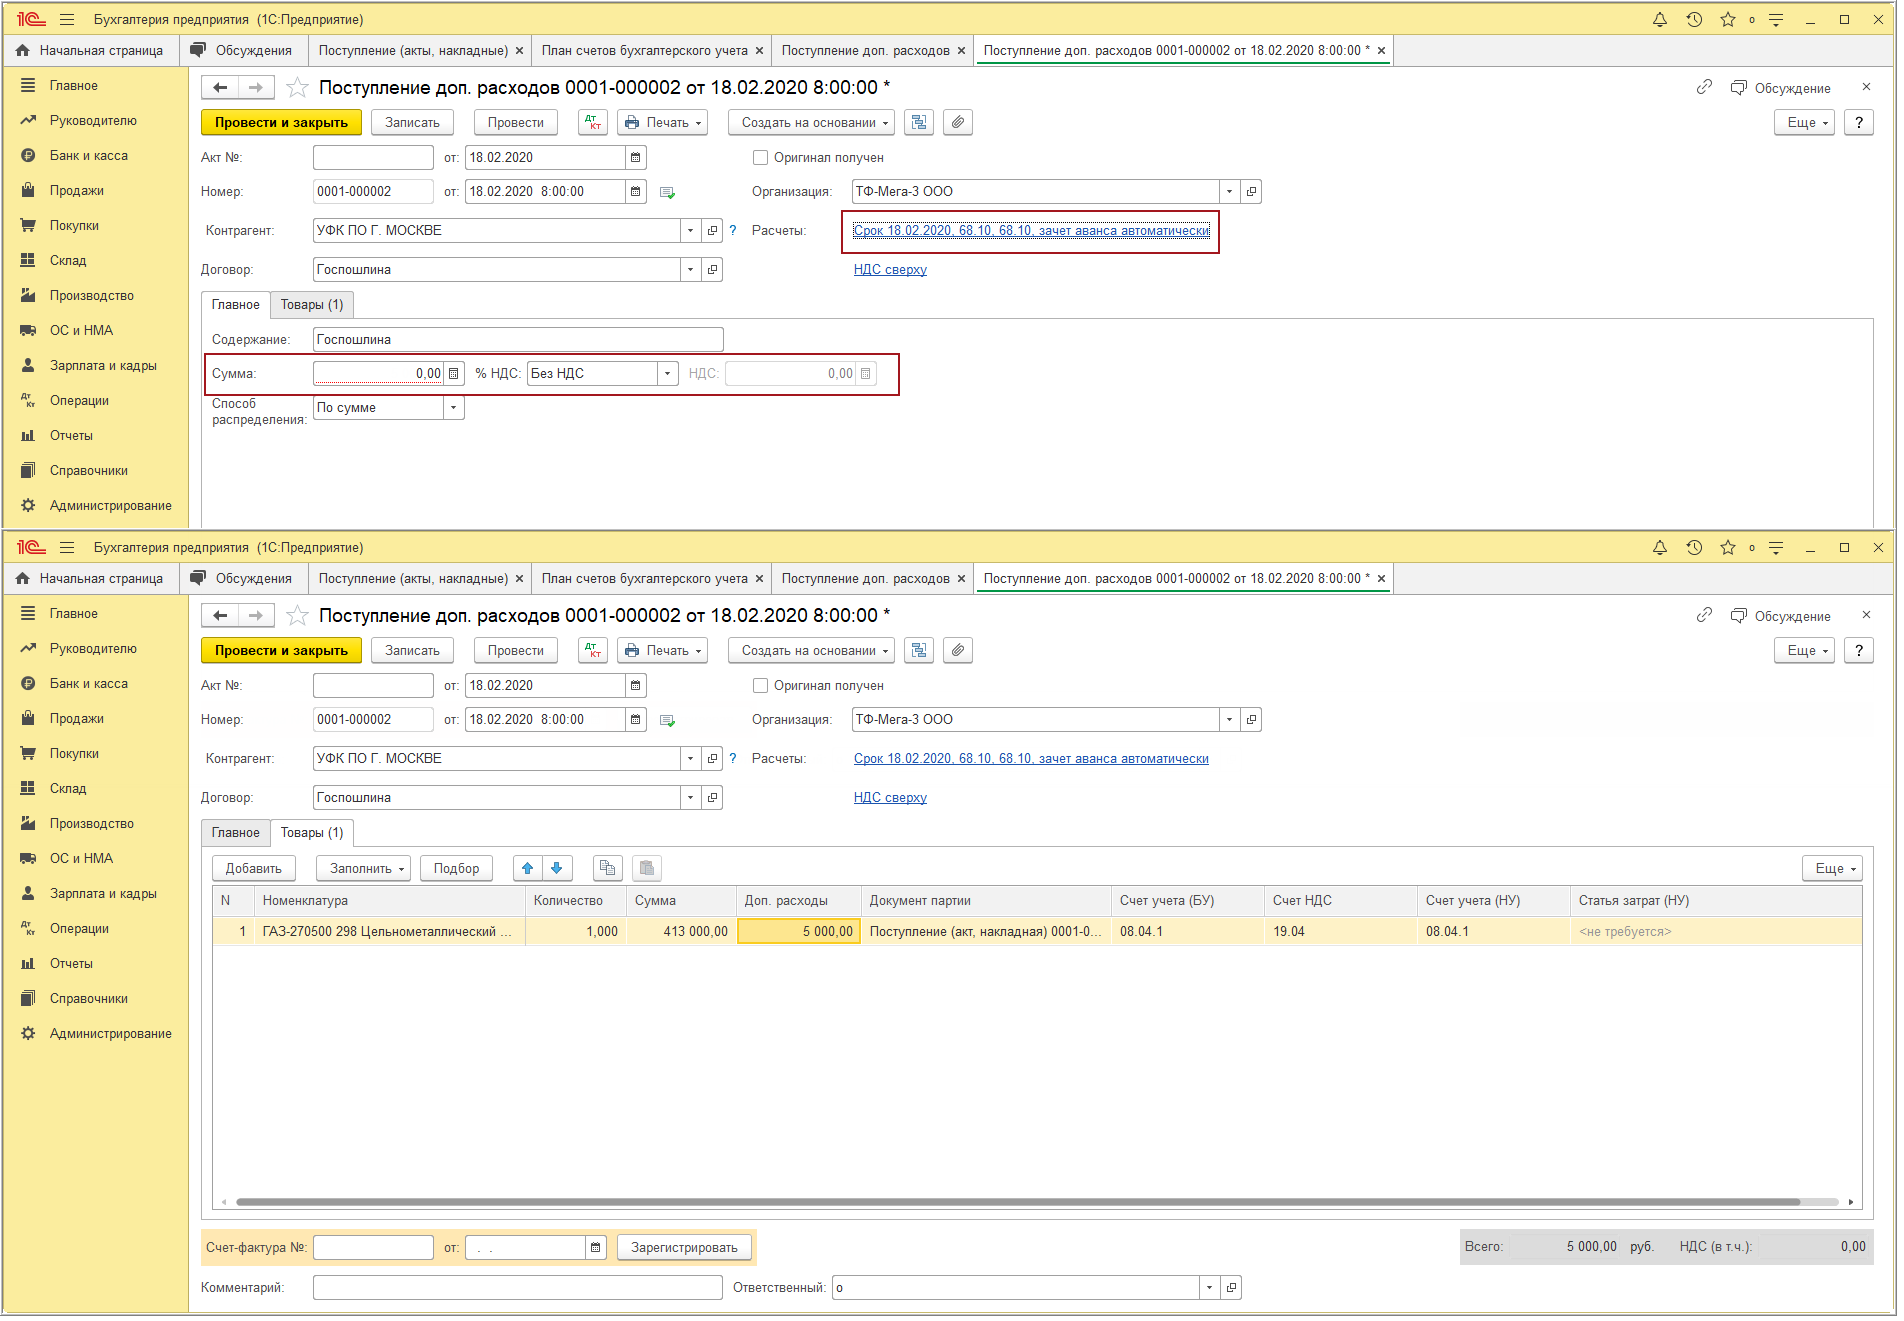Click Зарегистрировать invoice button in the lower window

tap(685, 1248)
